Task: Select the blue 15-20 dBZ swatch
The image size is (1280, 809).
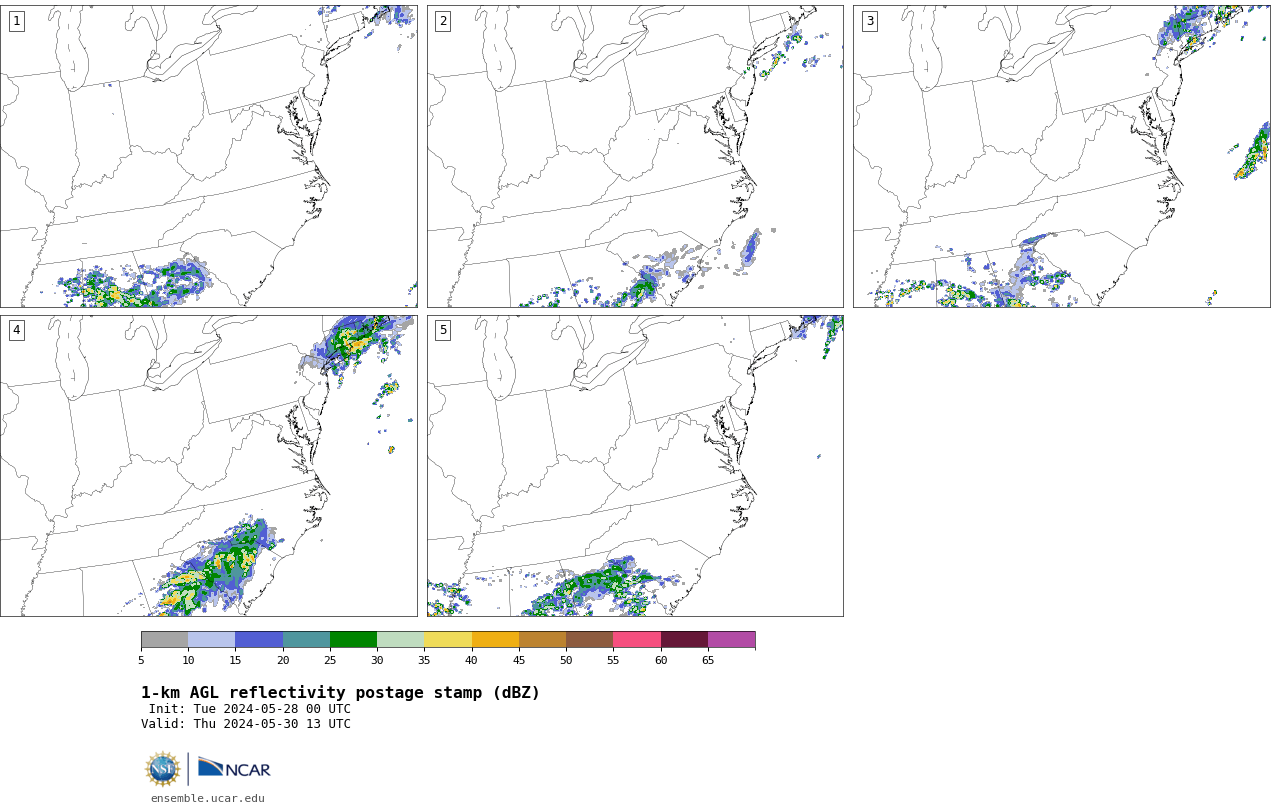Action: [x=259, y=640]
